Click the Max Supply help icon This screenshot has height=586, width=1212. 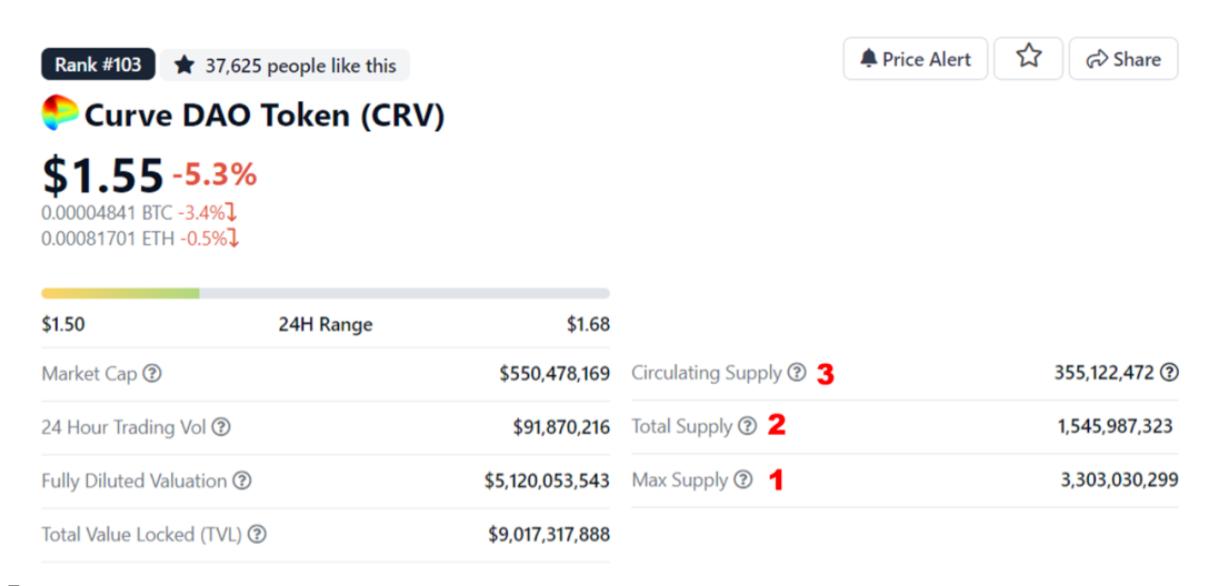click(742, 480)
